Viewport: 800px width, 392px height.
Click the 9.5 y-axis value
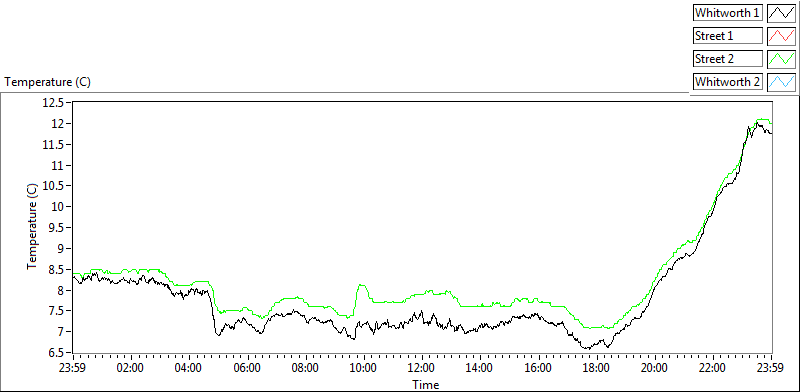coord(56,228)
